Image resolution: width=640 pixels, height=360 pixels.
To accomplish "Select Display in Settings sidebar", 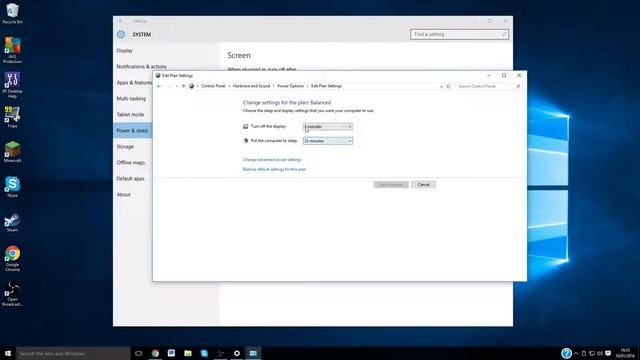I will [124, 51].
